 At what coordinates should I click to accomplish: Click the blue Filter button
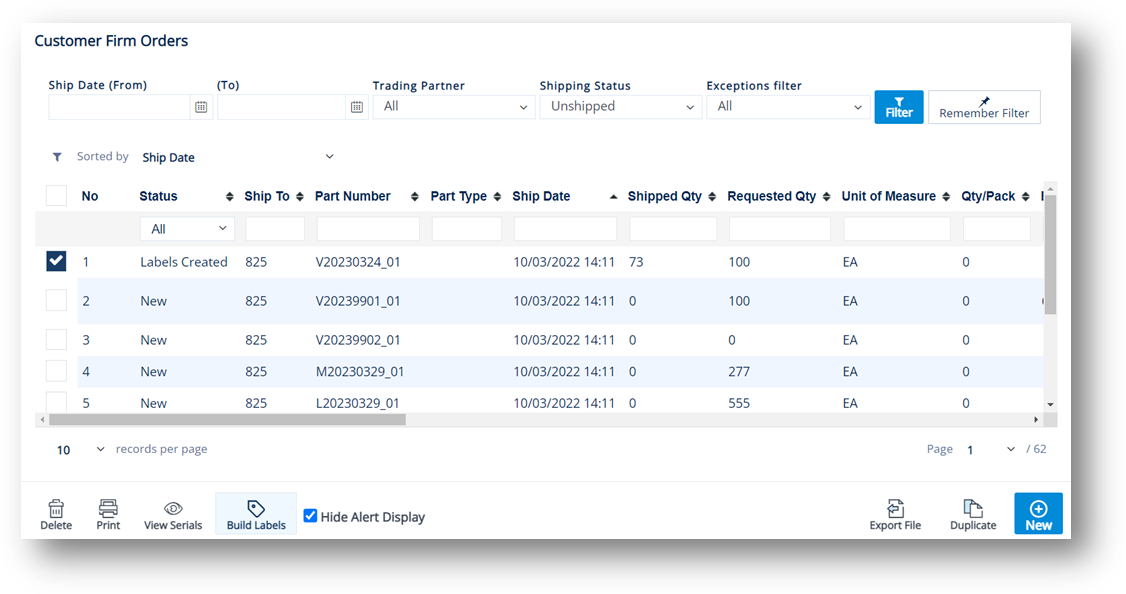[899, 107]
